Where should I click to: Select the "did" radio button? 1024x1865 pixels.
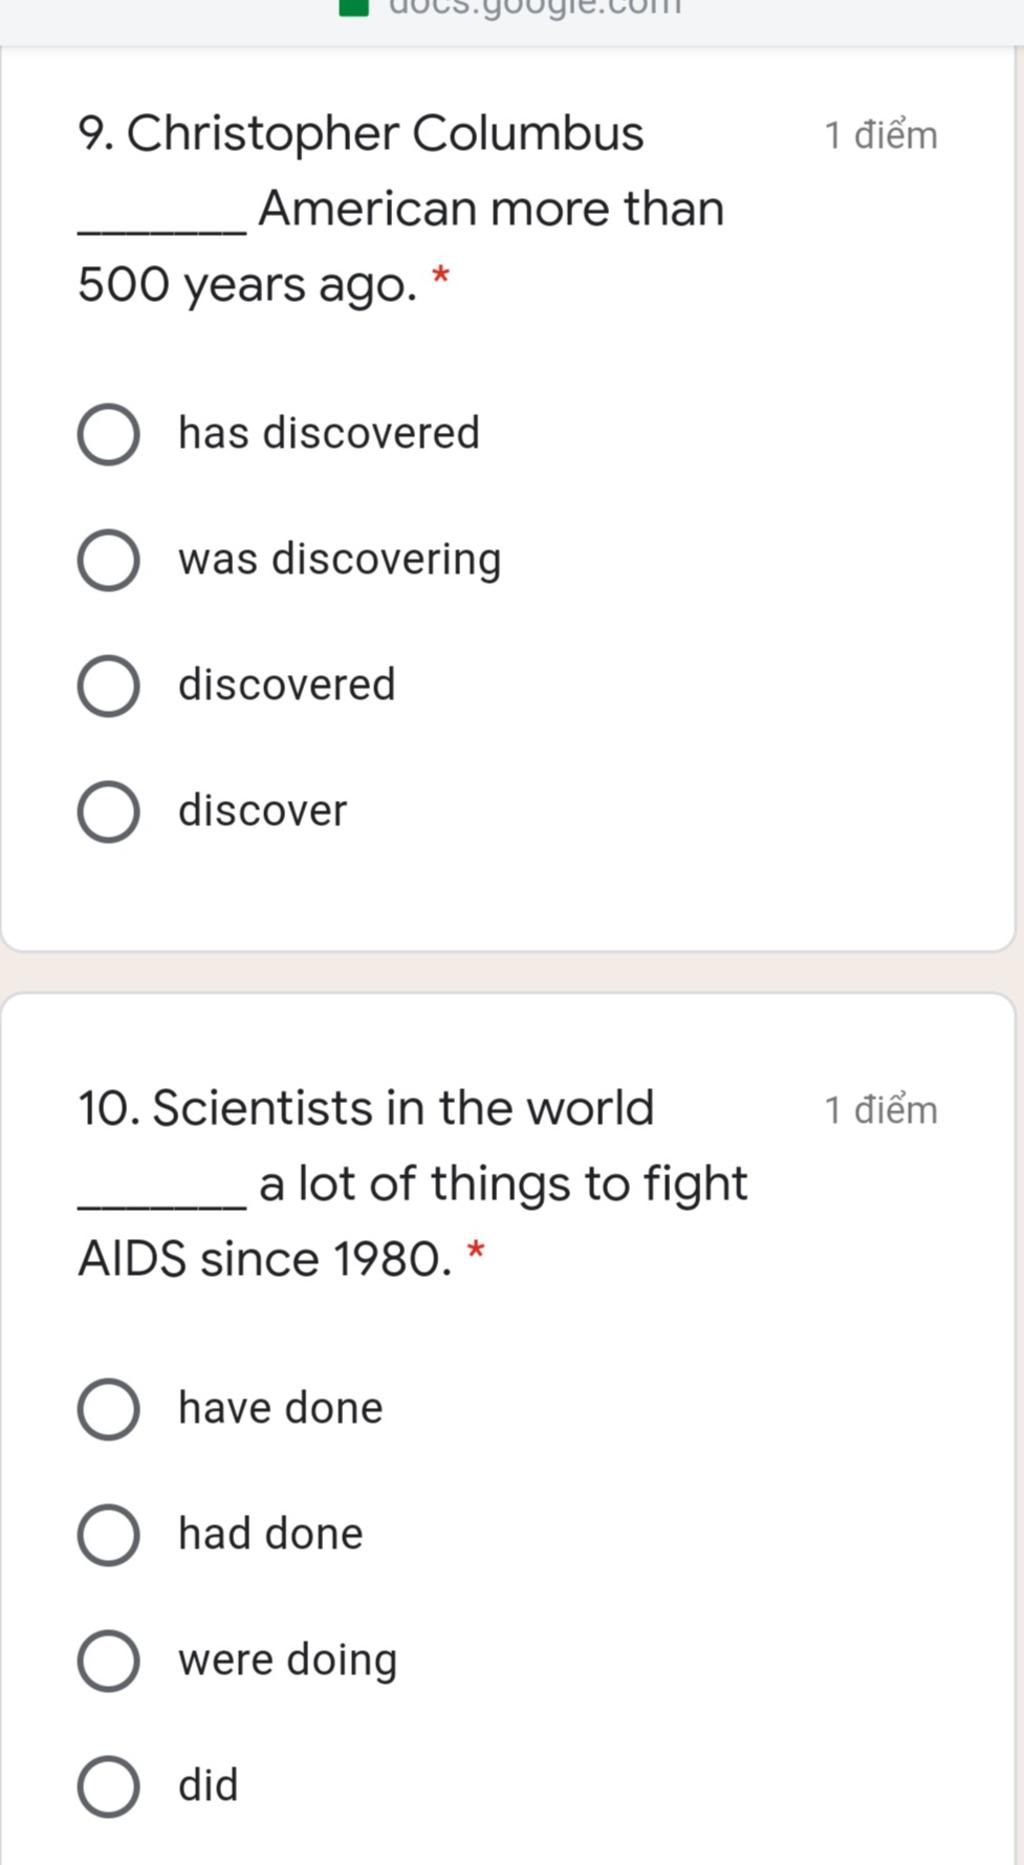(x=108, y=1787)
